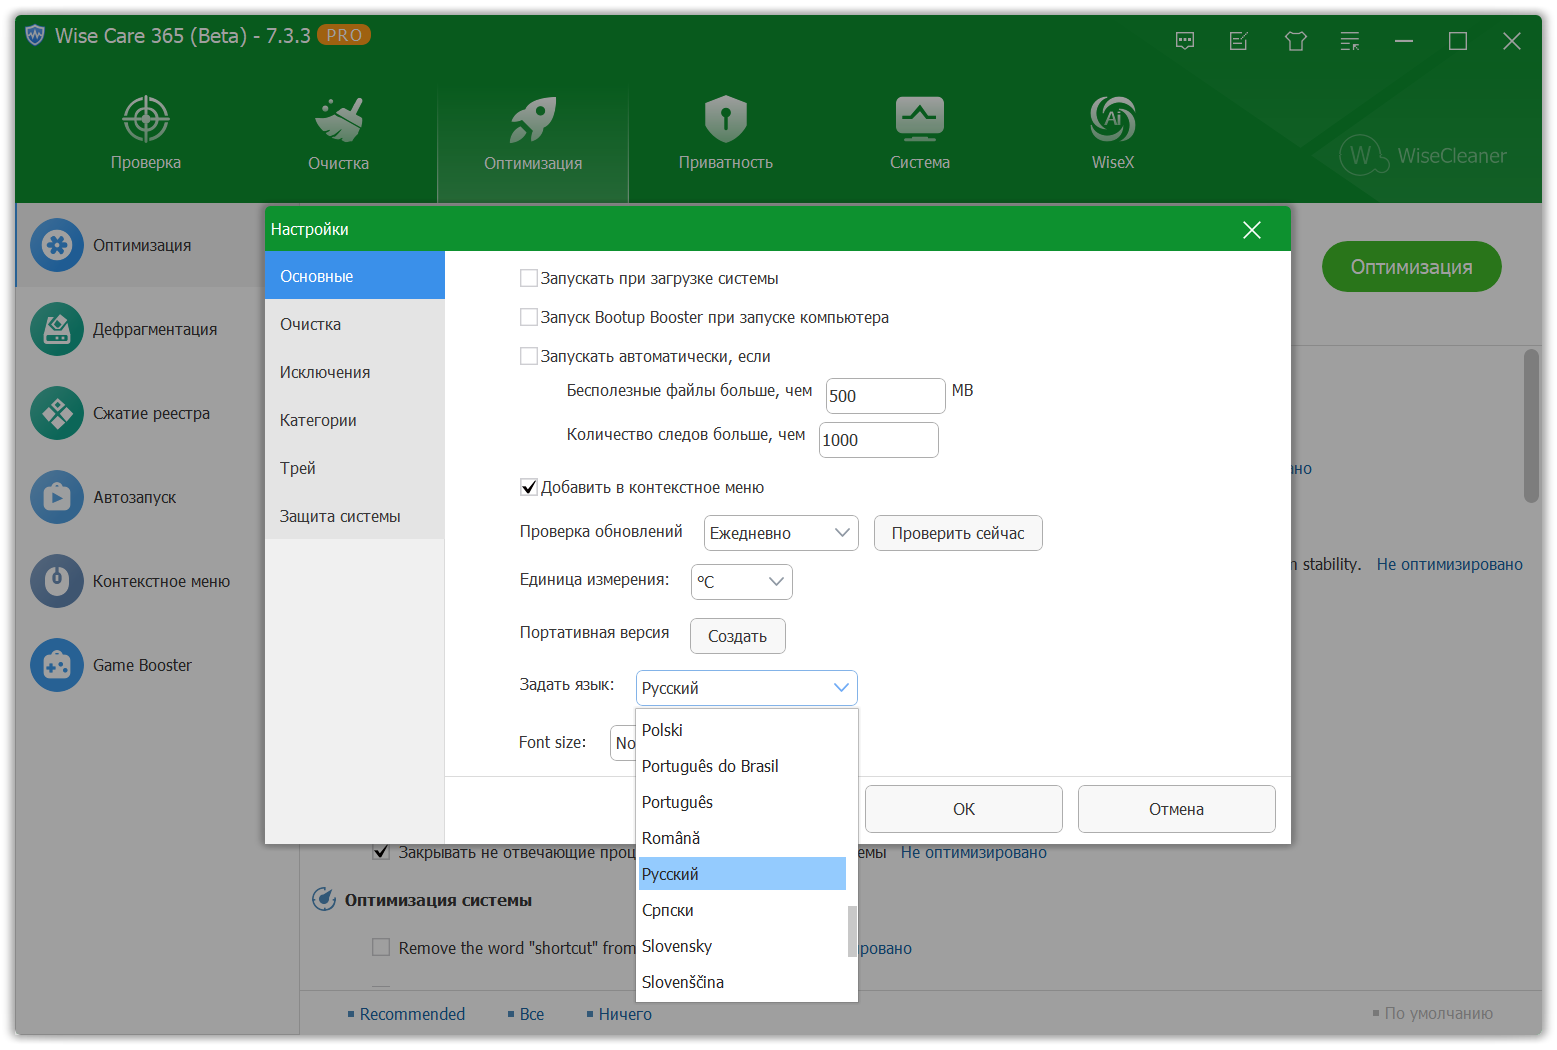Uncheck Добавить в контекстное меню
The height and width of the screenshot is (1050, 1557).
(529, 487)
